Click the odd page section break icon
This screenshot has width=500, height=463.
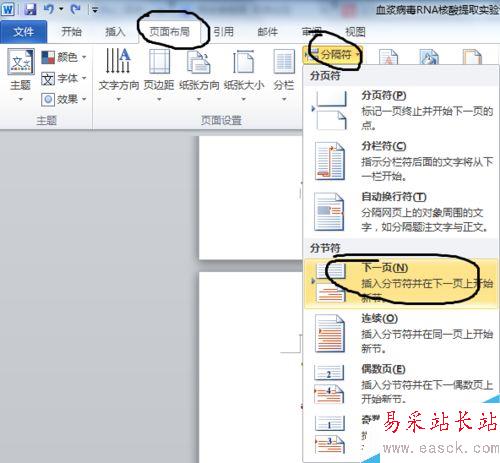click(330, 435)
